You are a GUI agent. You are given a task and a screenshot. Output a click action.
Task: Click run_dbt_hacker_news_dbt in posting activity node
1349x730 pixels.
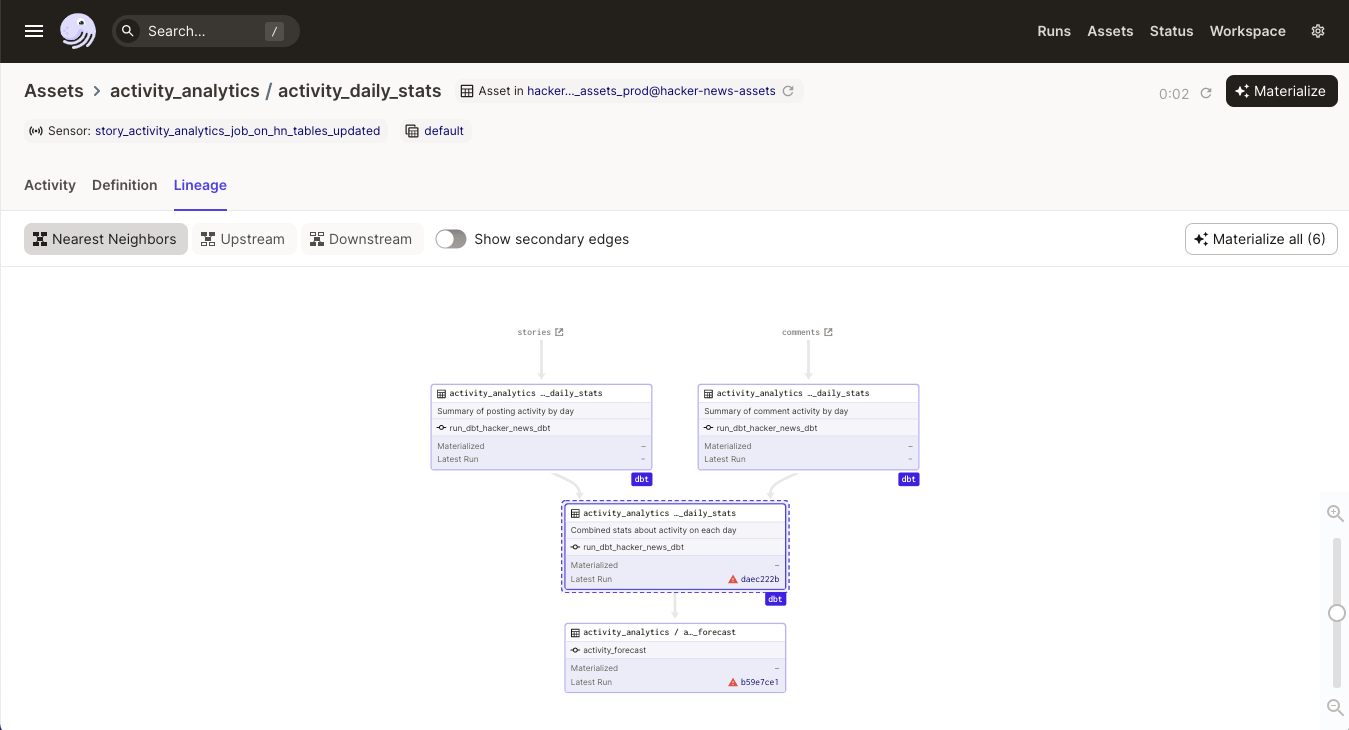point(499,428)
